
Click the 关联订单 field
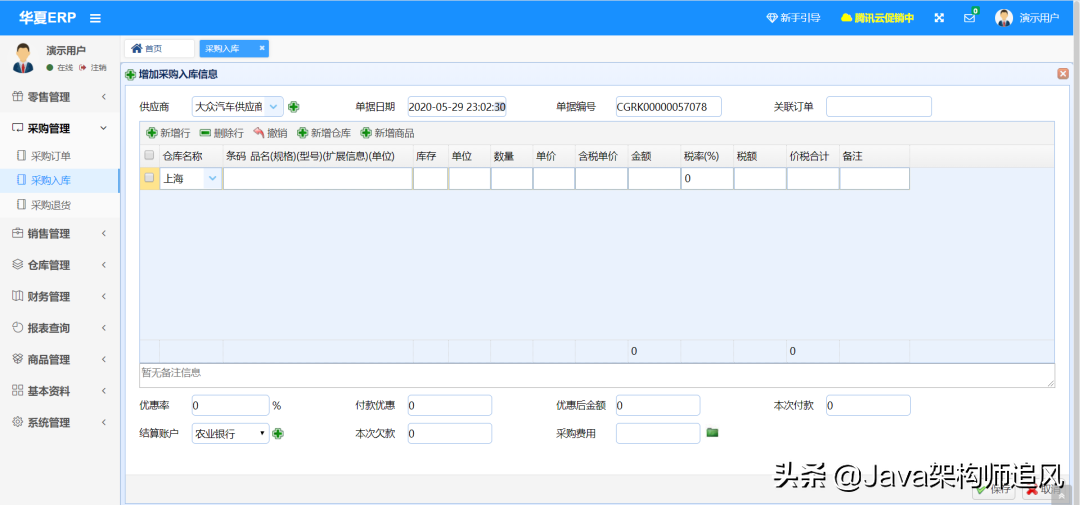coord(879,107)
